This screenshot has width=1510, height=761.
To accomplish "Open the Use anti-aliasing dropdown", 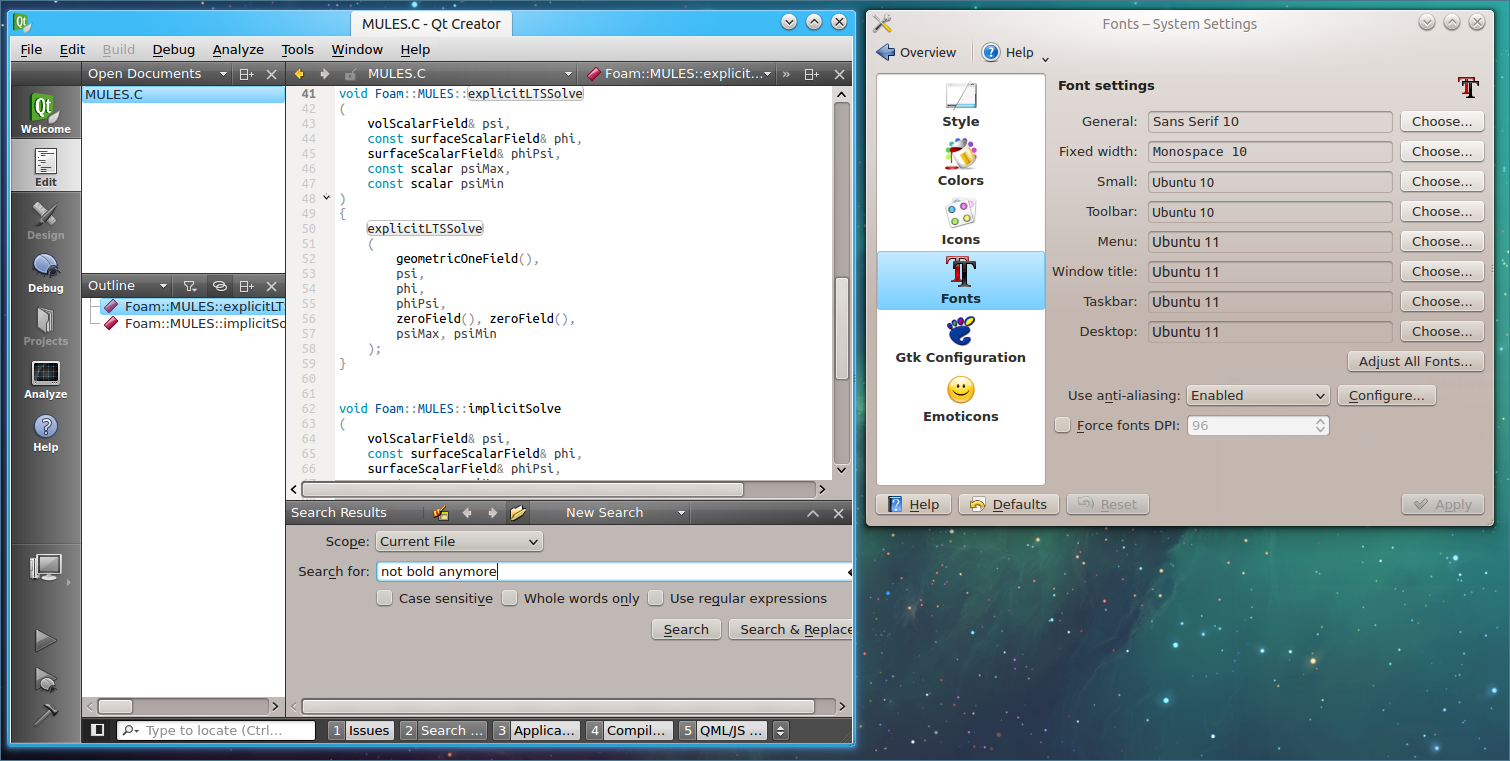I will coord(1258,395).
